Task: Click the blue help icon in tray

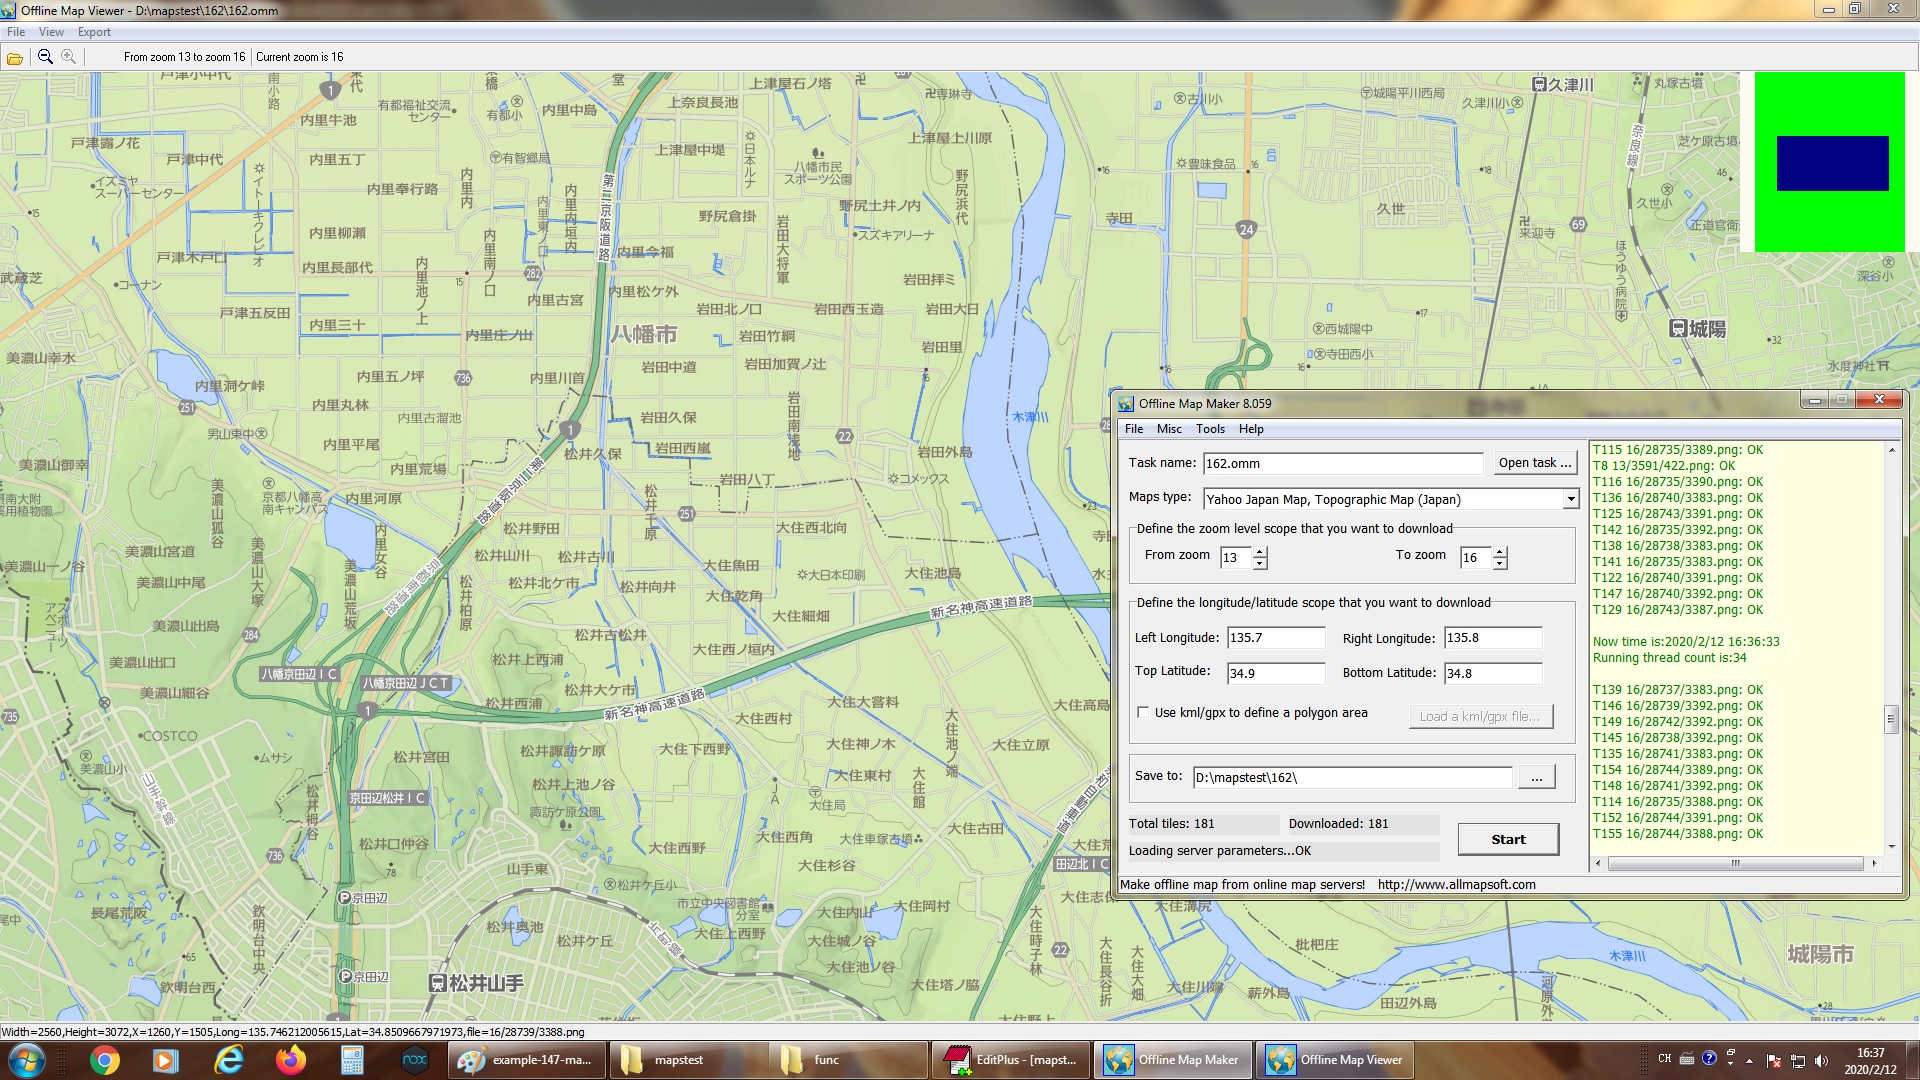Action: click(1709, 1058)
